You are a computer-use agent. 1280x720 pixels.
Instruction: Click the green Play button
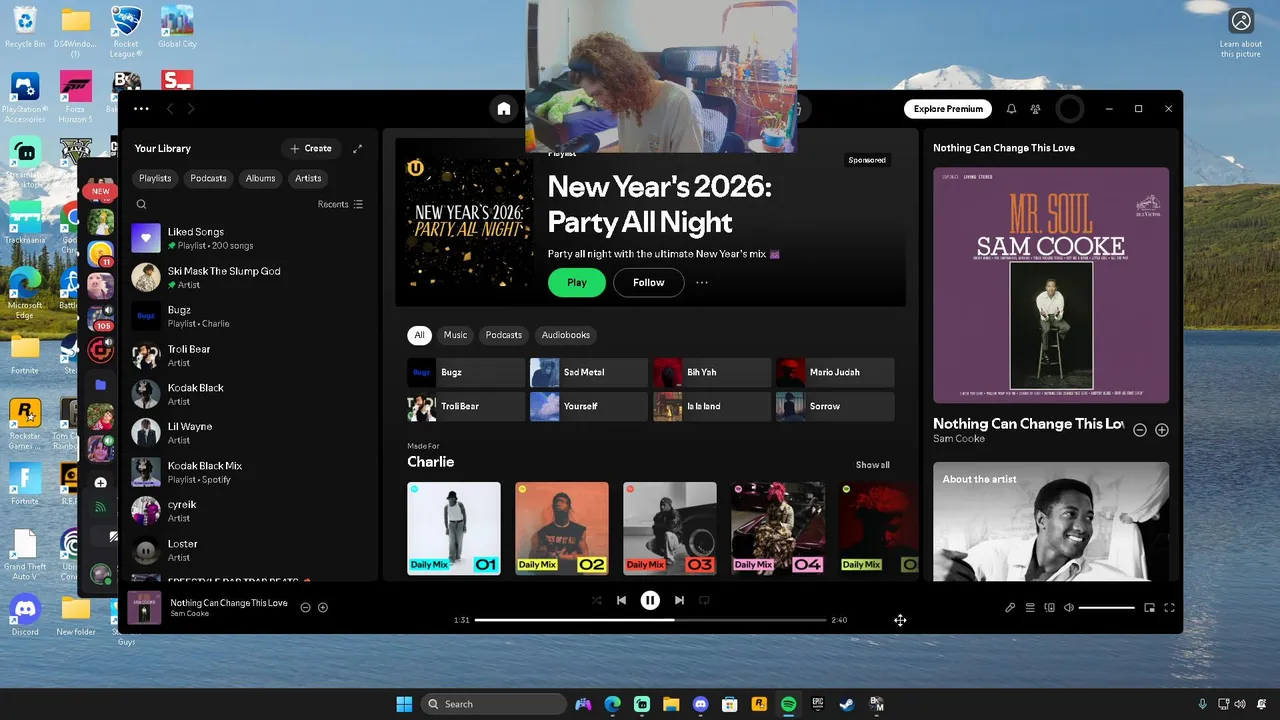tap(577, 282)
